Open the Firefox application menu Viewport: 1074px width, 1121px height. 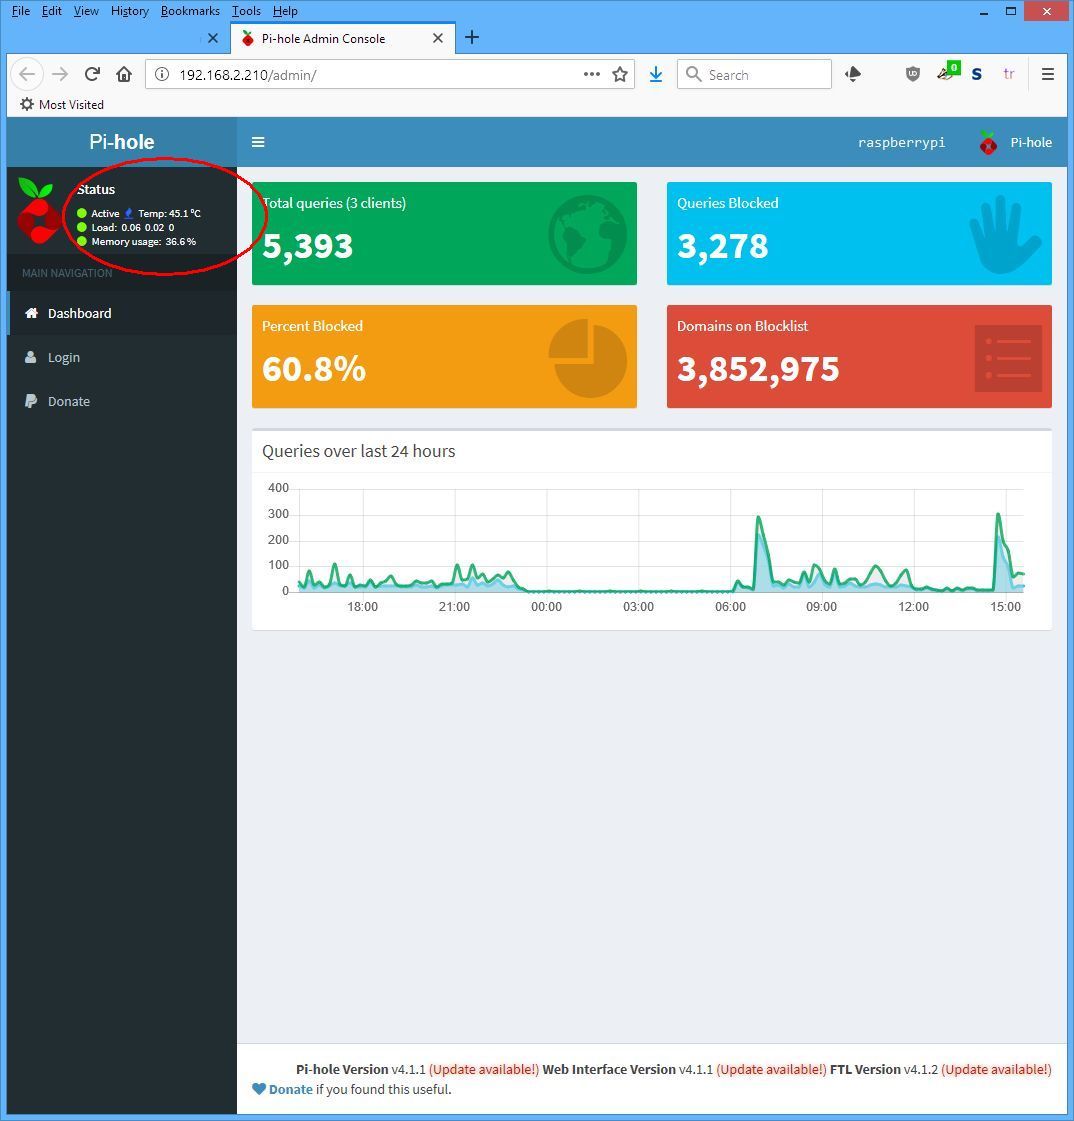1048,74
